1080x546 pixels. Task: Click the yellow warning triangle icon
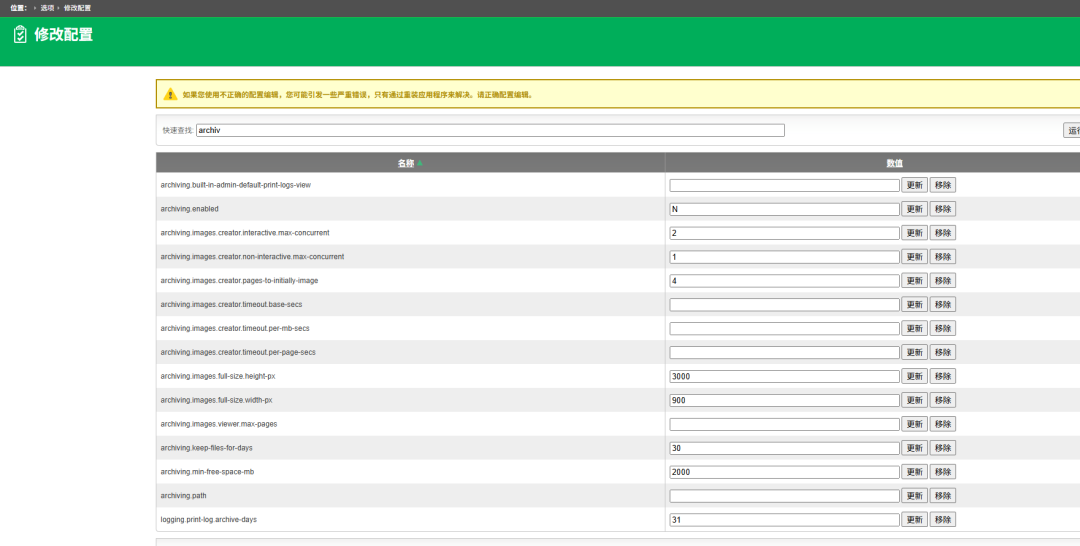tap(170, 94)
